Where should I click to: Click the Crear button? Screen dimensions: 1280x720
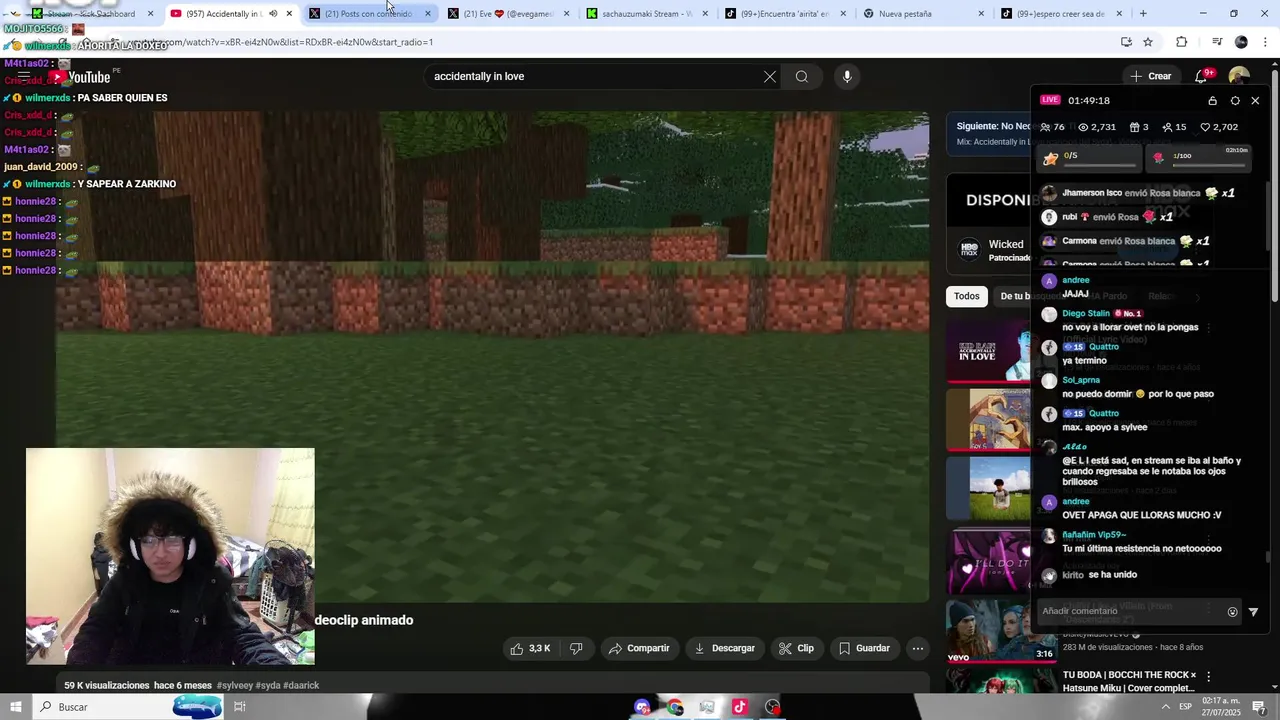(x=1150, y=76)
